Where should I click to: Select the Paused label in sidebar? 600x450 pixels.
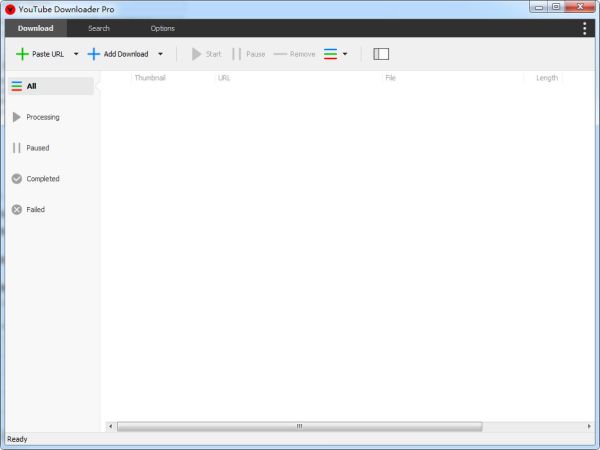(38, 148)
